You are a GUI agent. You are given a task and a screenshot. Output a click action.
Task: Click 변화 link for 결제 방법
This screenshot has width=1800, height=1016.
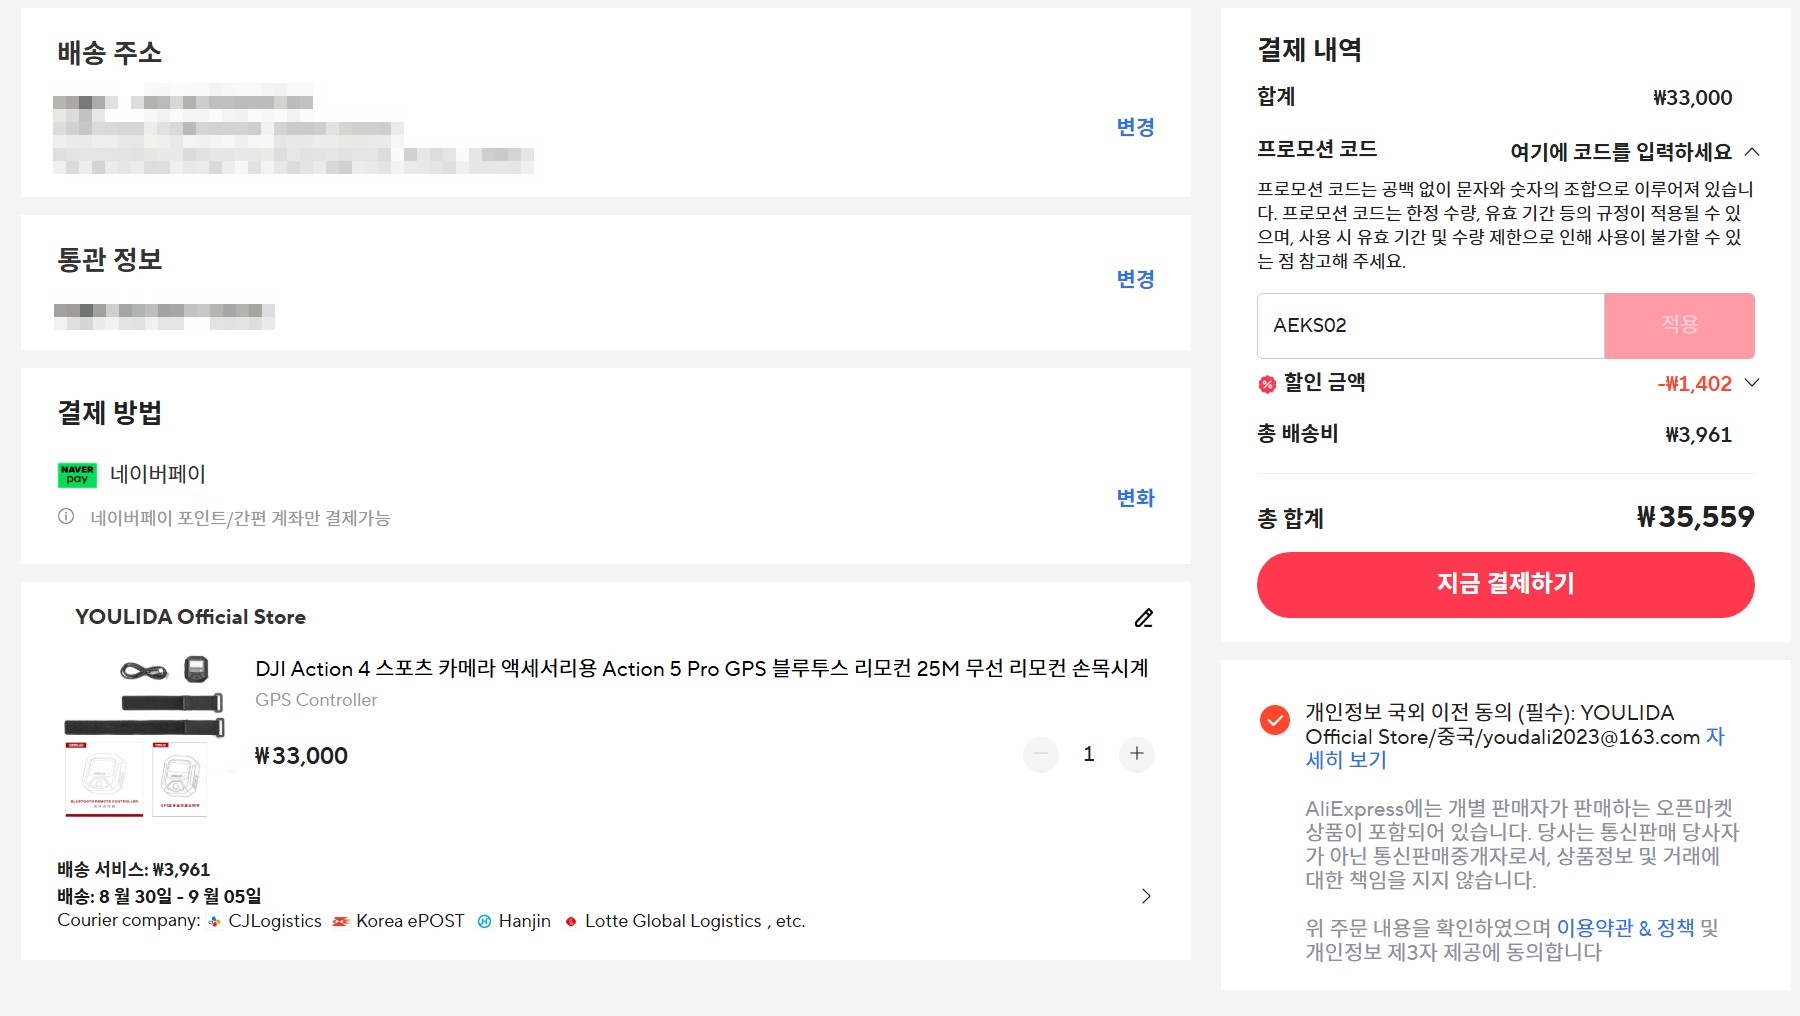(x=1136, y=498)
